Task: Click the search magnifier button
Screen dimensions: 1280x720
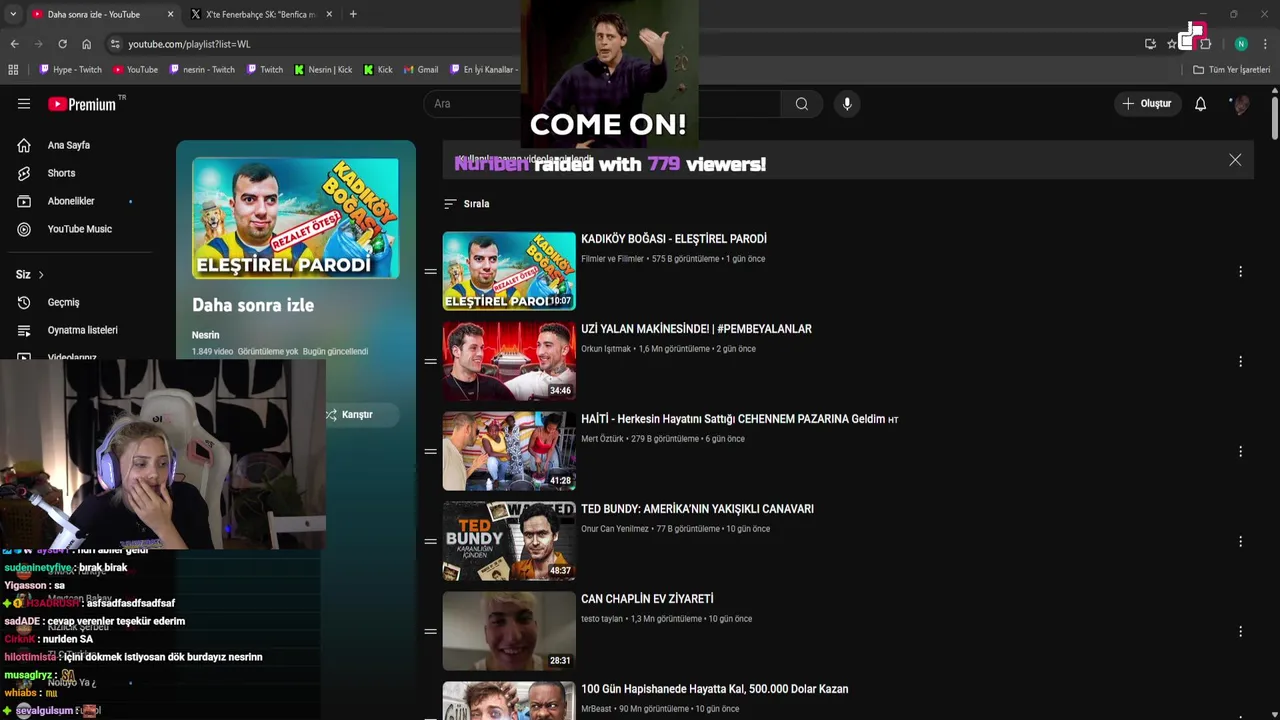Action: (802, 104)
